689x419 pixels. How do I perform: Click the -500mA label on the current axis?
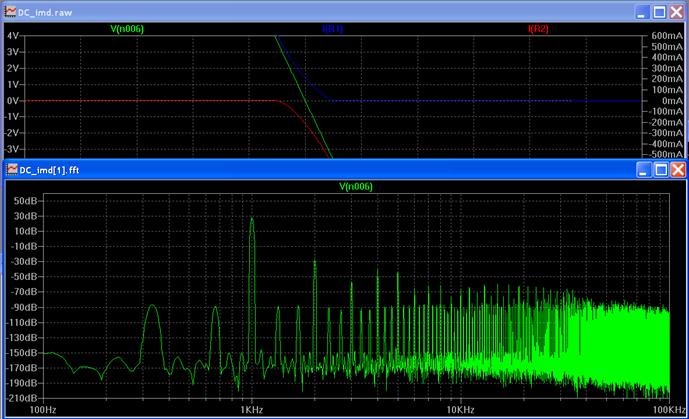(x=666, y=154)
